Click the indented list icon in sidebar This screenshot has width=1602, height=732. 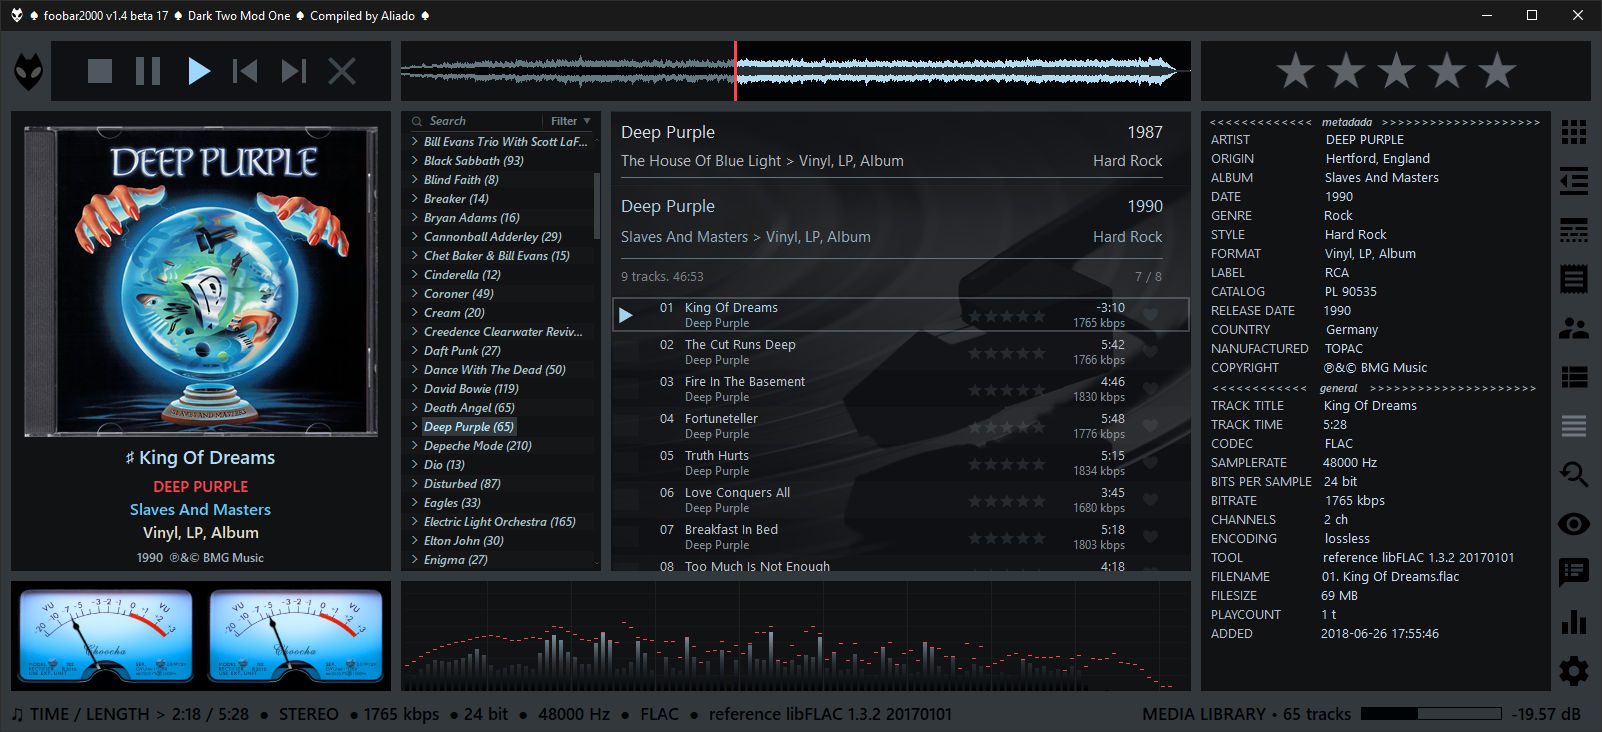click(x=1574, y=181)
